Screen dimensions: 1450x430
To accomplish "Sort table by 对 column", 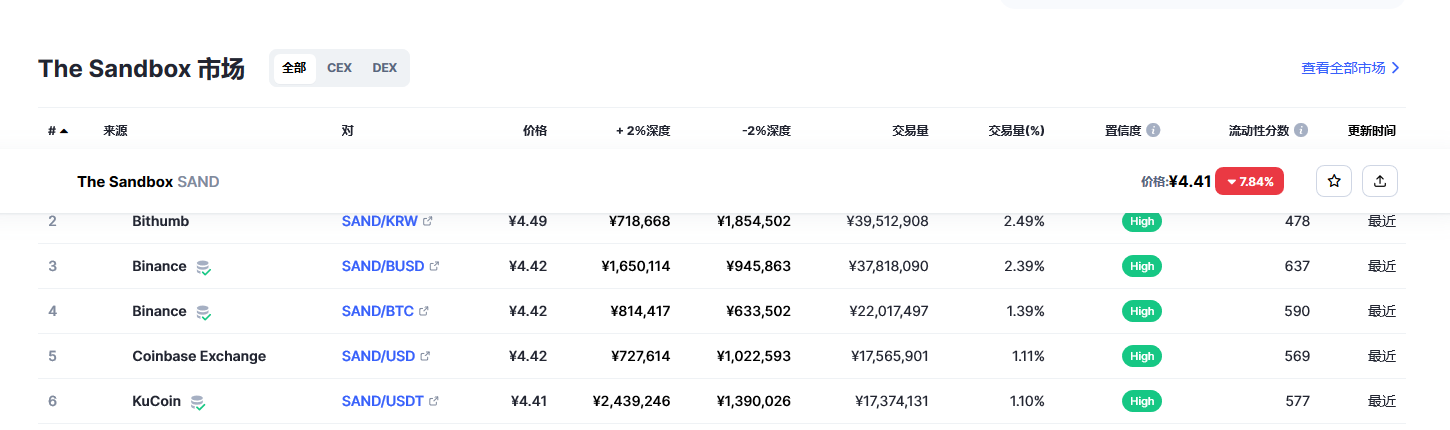I will (x=347, y=130).
